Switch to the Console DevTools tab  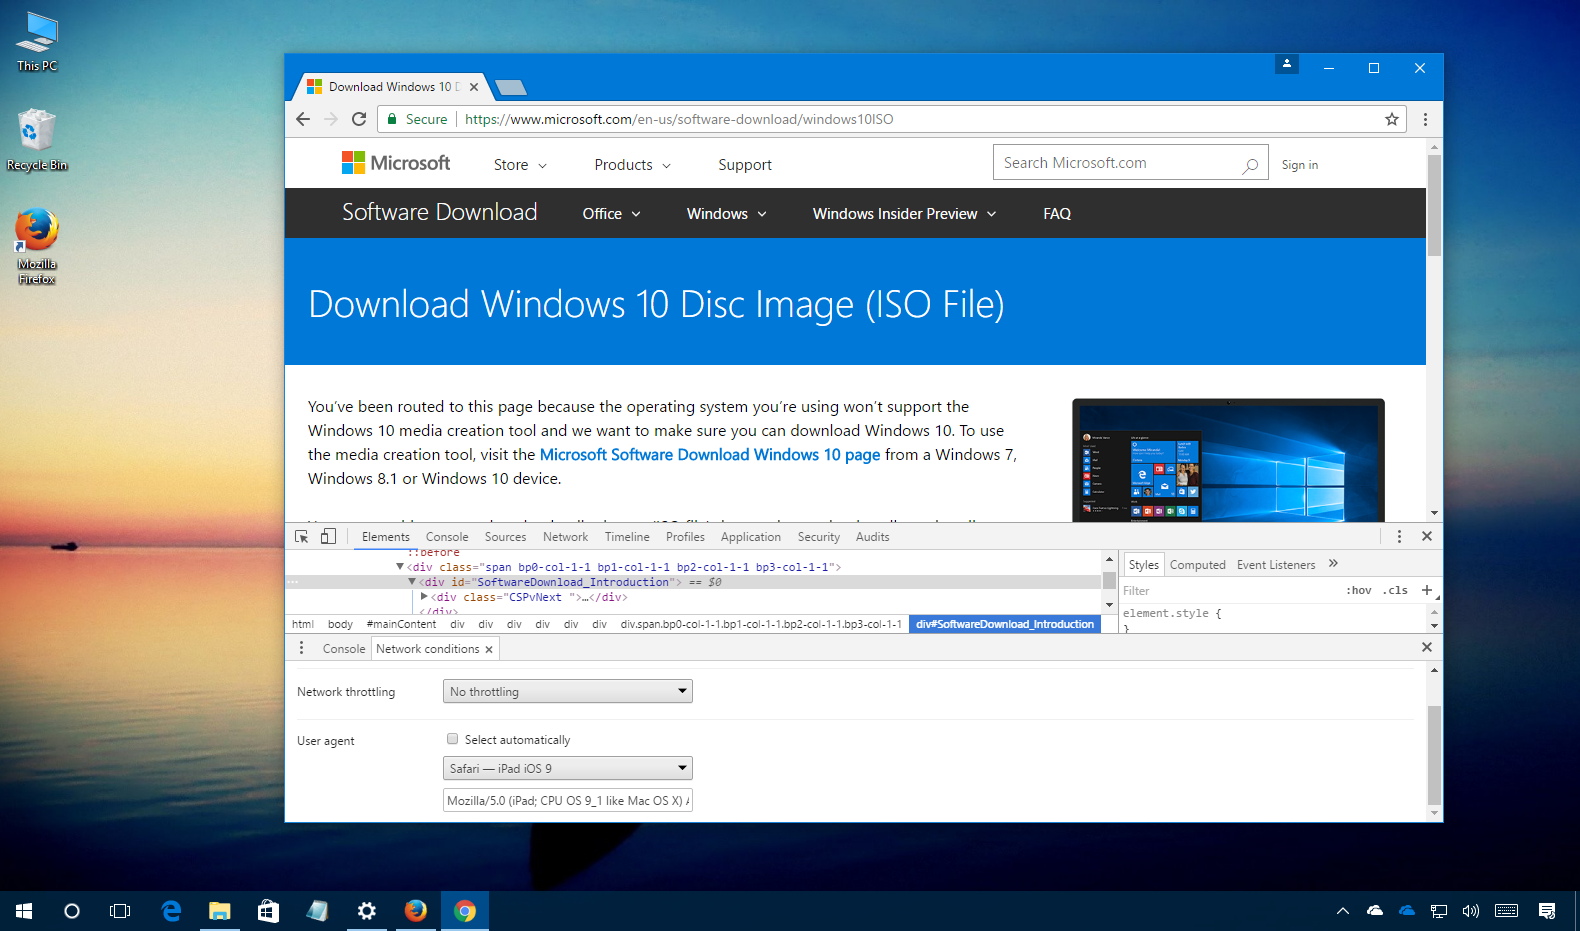[447, 537]
